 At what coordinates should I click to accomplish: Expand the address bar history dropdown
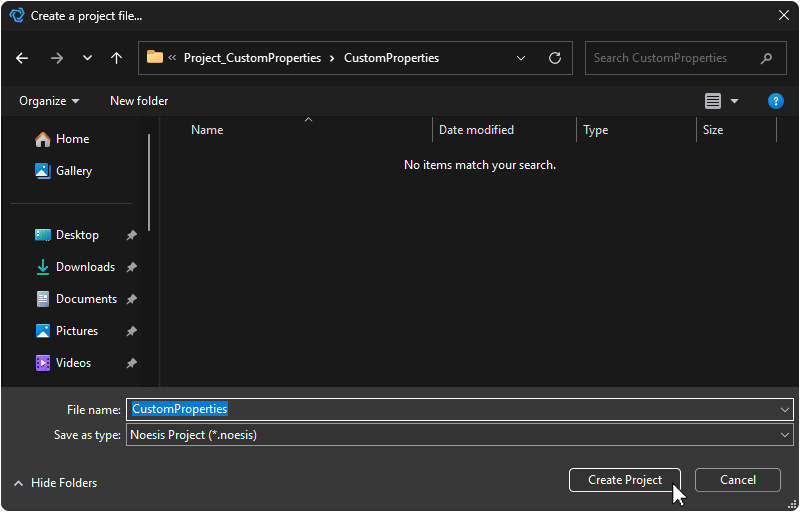(521, 58)
